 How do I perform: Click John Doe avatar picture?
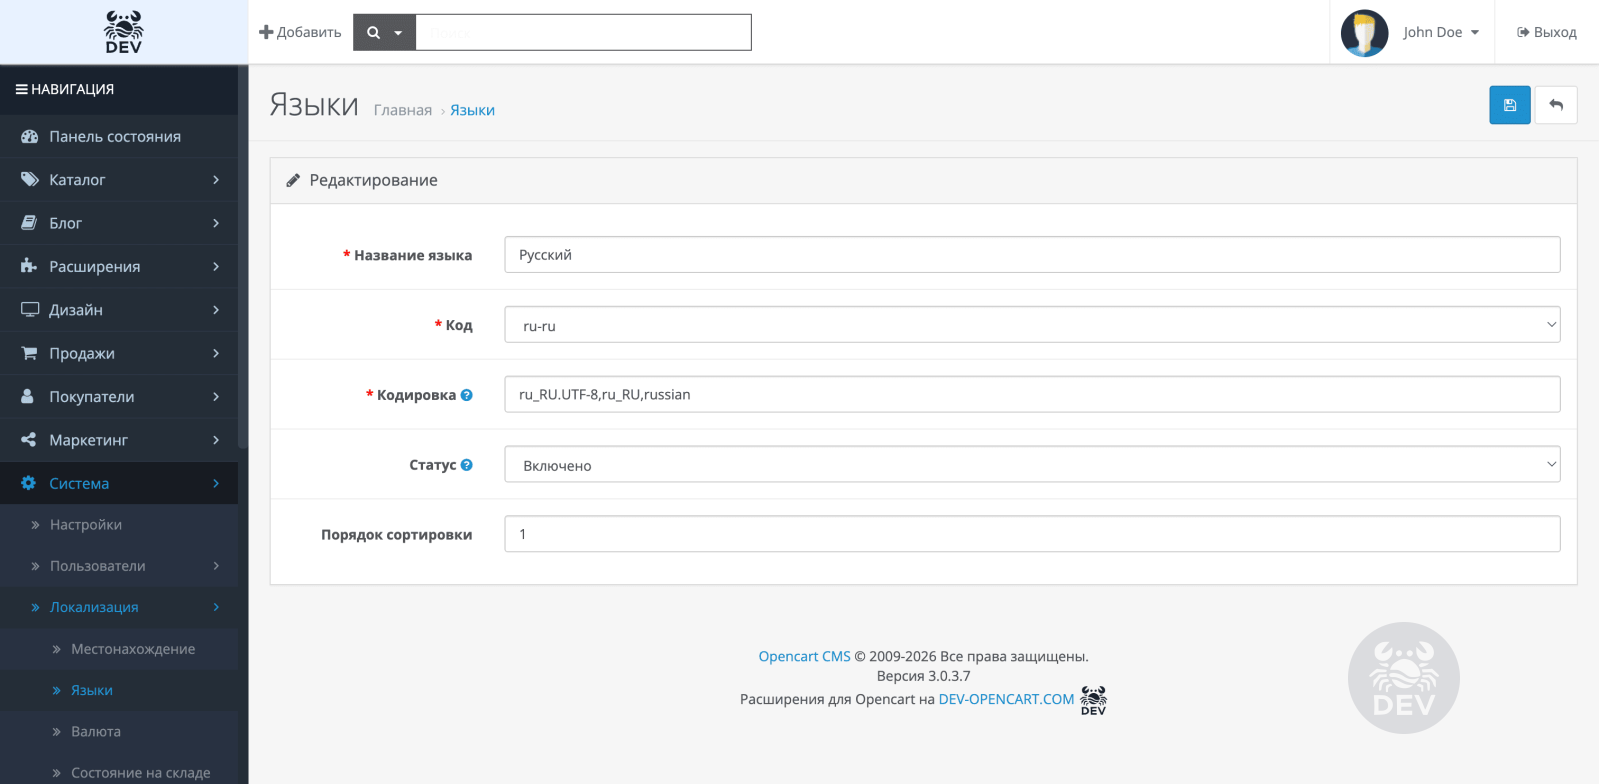1364,33
